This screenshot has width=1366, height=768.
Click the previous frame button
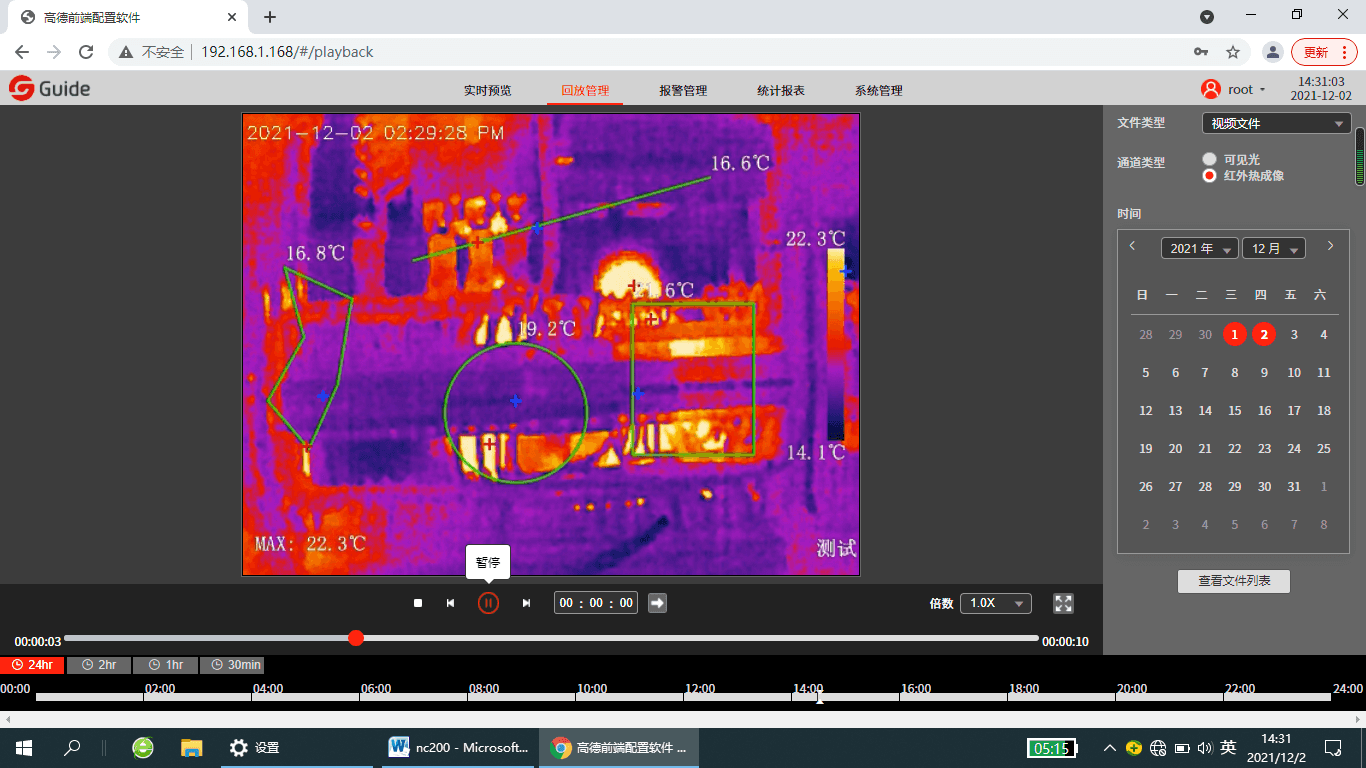tap(450, 603)
